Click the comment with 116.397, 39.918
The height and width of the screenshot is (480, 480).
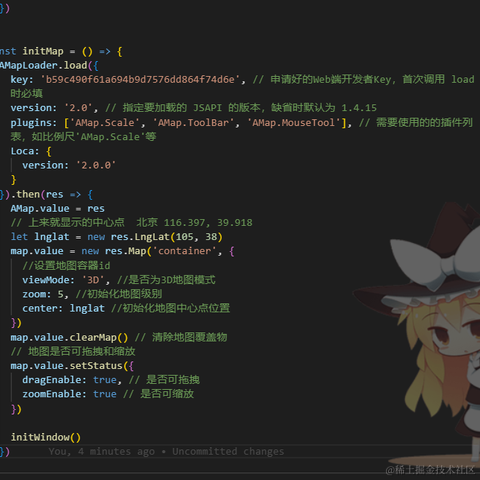[132, 223]
